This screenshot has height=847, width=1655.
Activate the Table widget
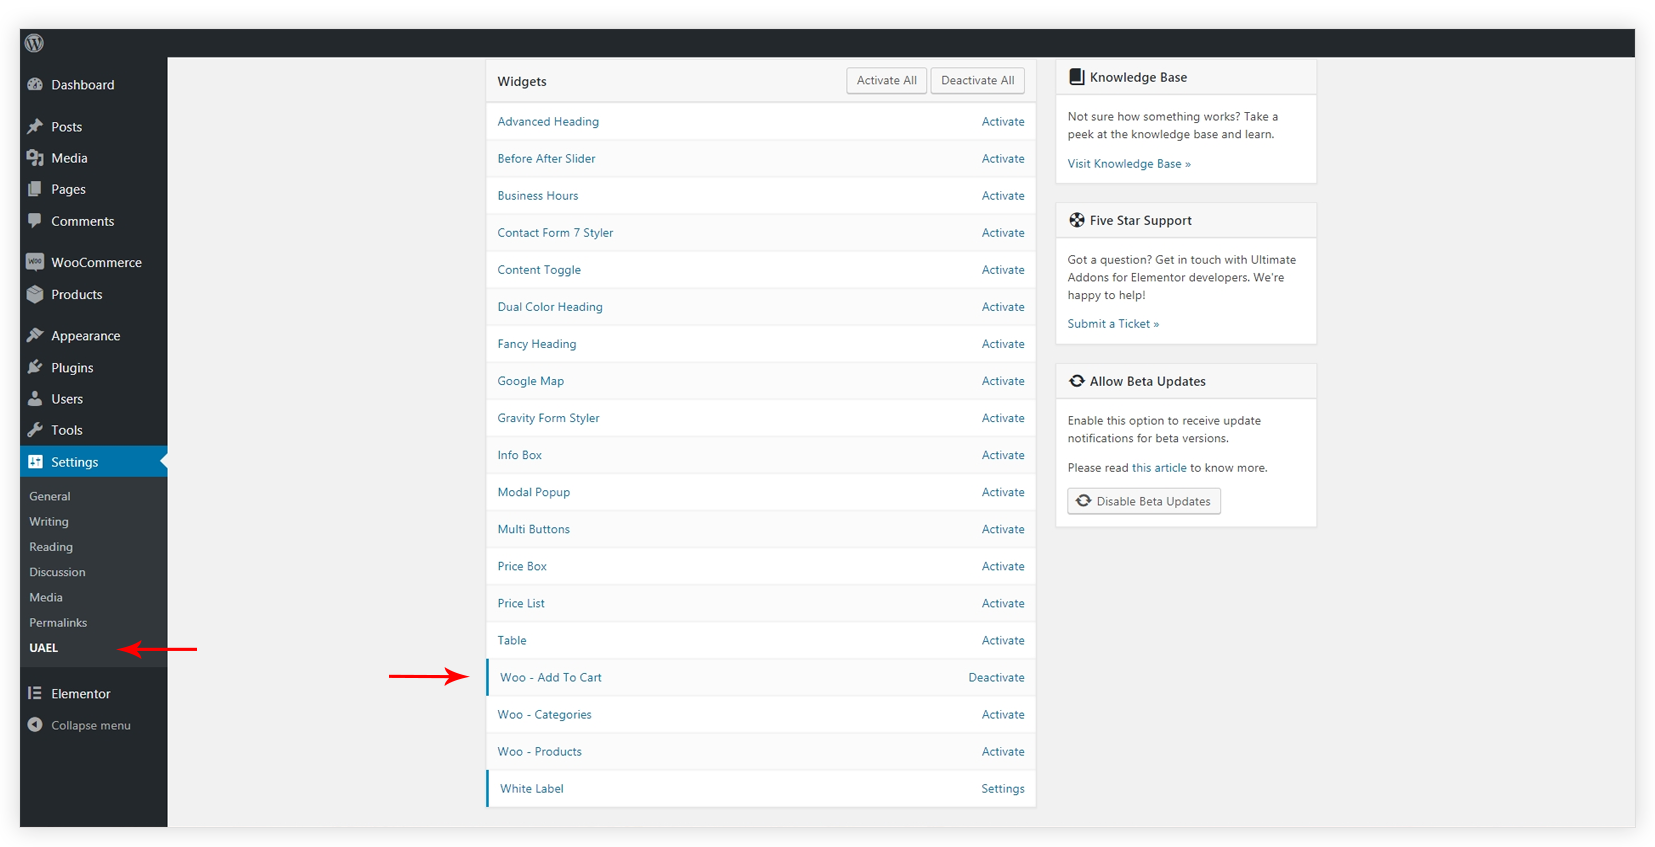pos(1003,640)
